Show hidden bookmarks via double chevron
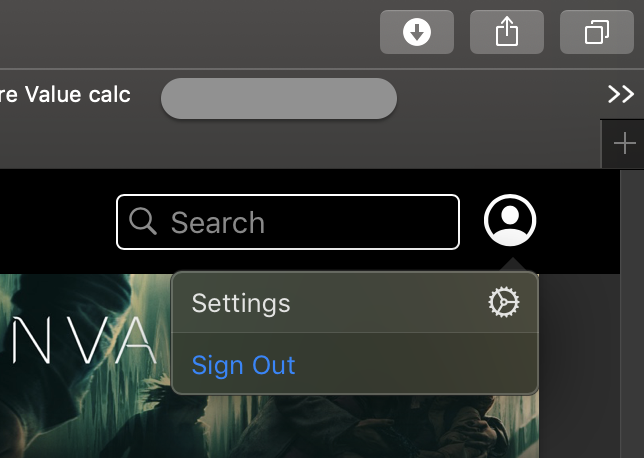644x458 pixels. (621, 94)
